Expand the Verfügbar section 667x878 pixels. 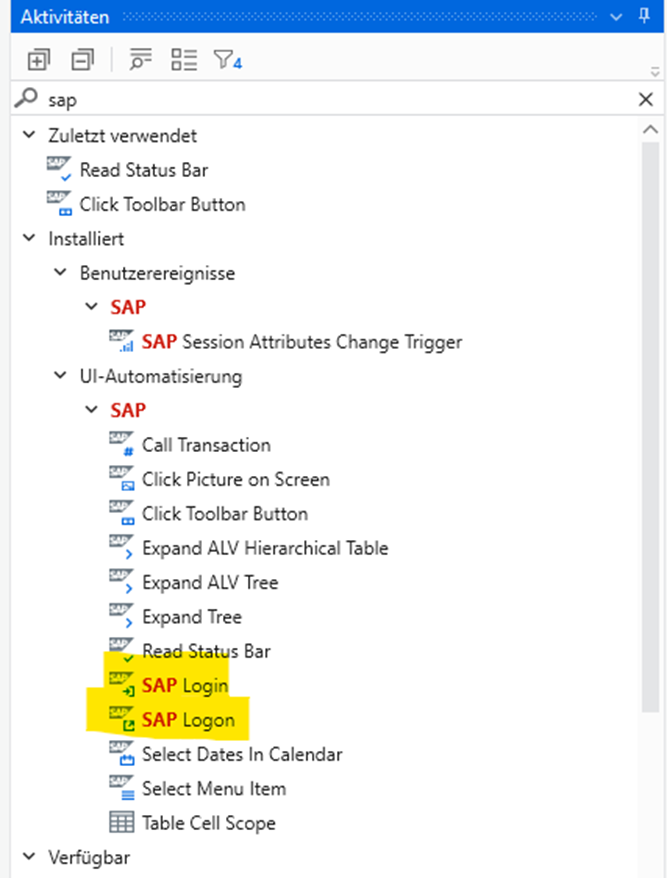(28, 857)
